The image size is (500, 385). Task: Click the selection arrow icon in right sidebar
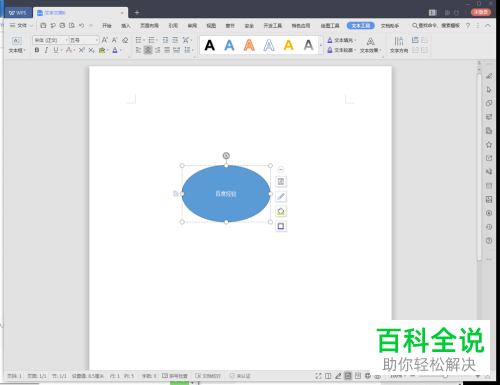(x=489, y=90)
